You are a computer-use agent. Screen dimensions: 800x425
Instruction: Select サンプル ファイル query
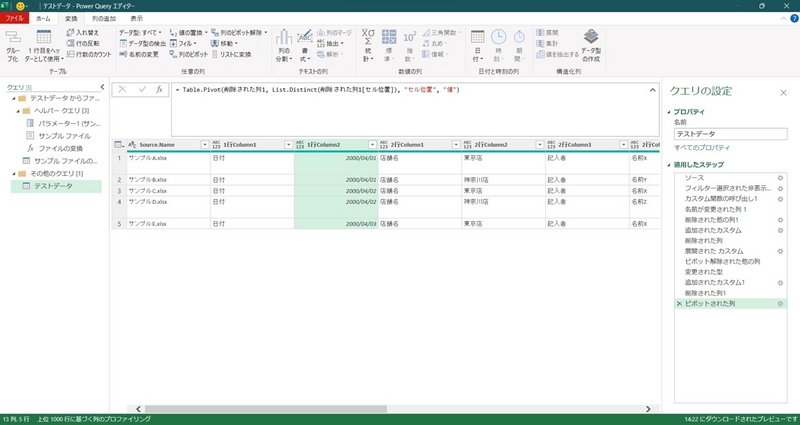point(64,136)
